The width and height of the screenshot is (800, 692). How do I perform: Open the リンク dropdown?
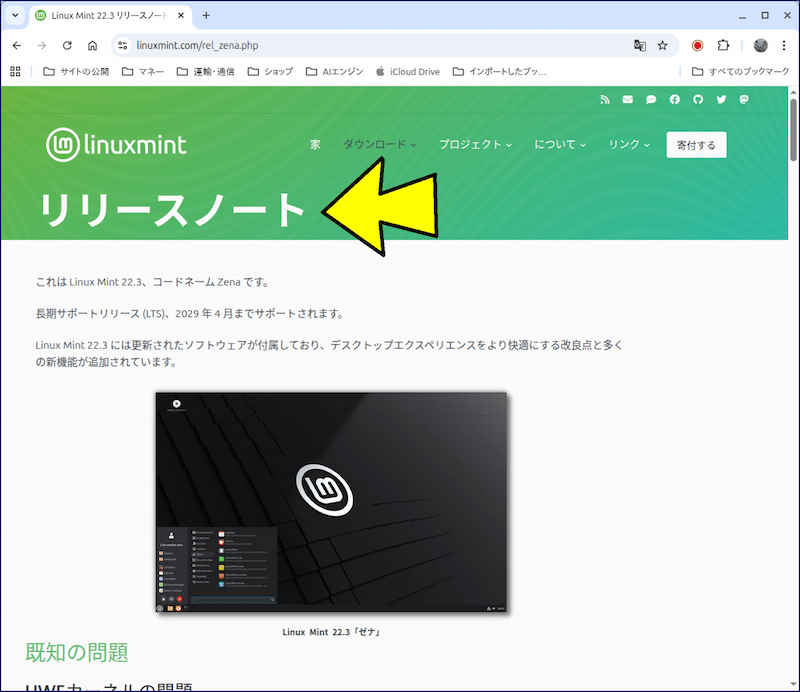pos(628,144)
